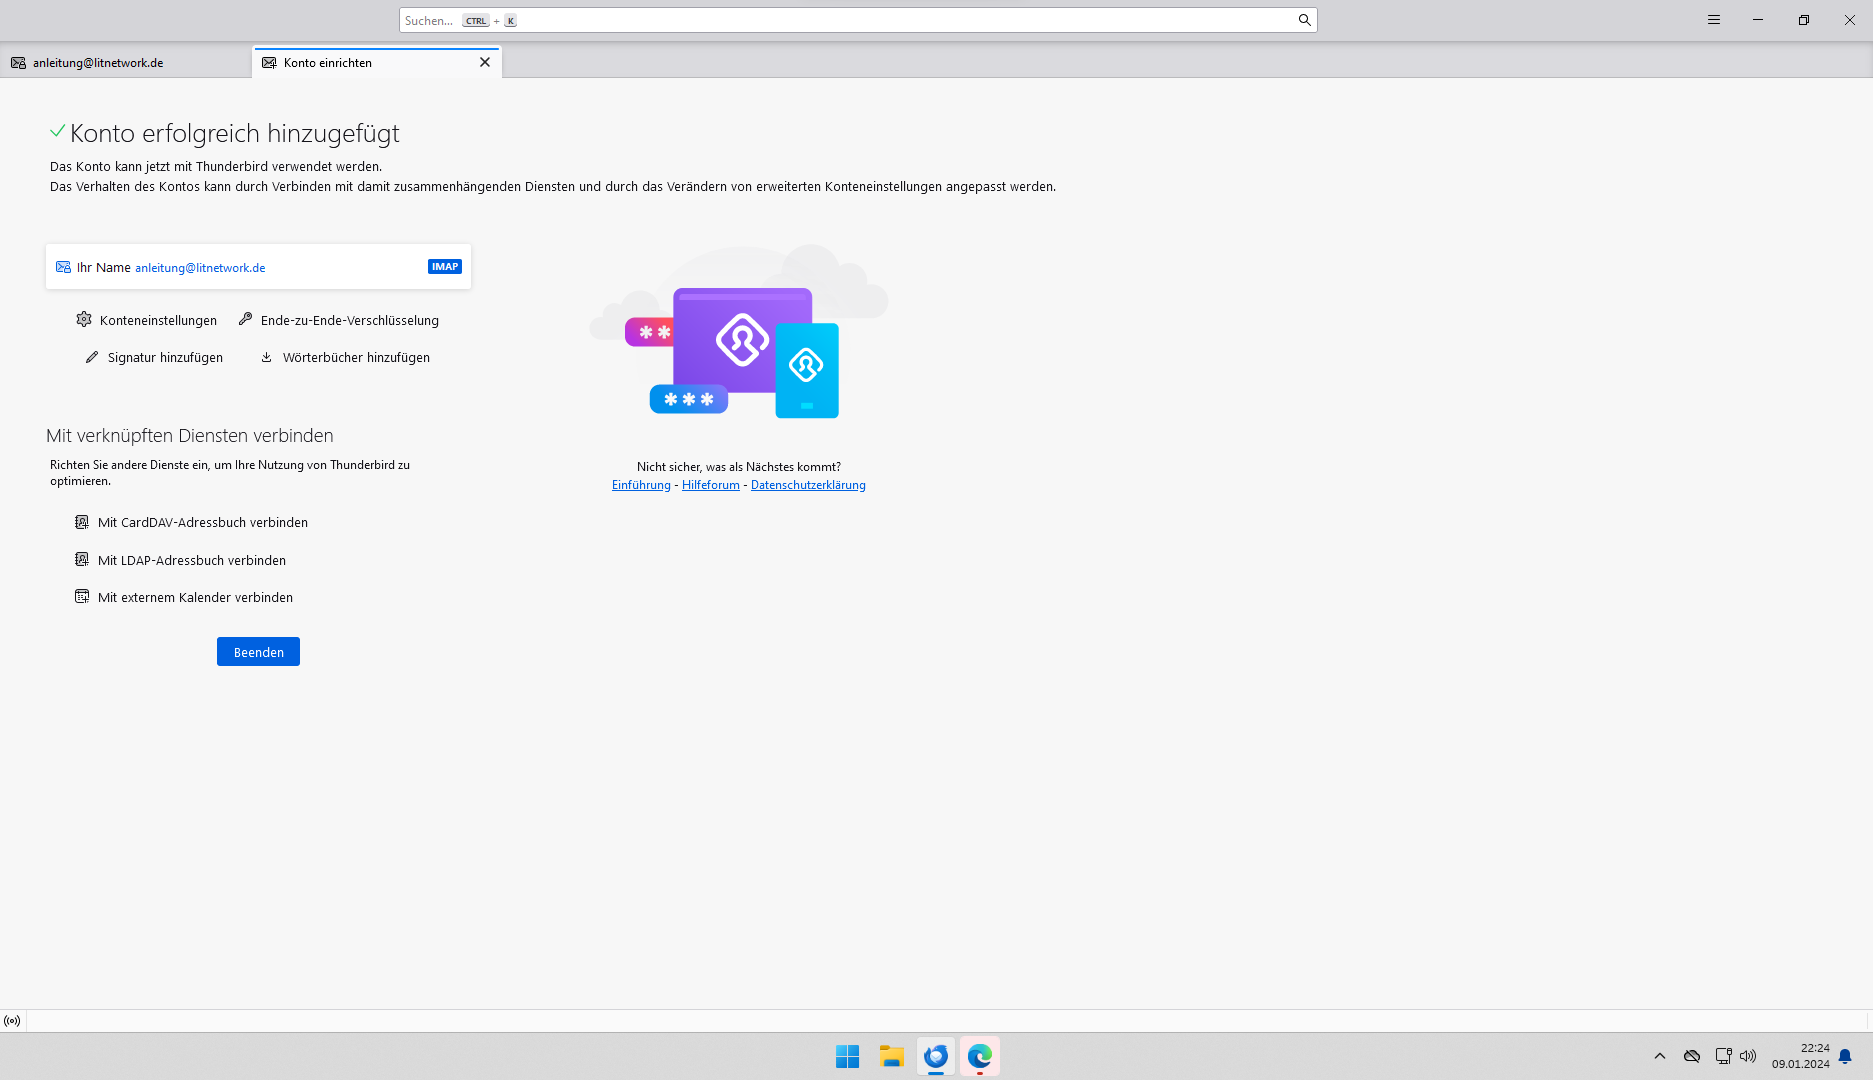Click the IMAP badge on the account card
Viewport: 1873px width, 1080px height.
(x=444, y=266)
